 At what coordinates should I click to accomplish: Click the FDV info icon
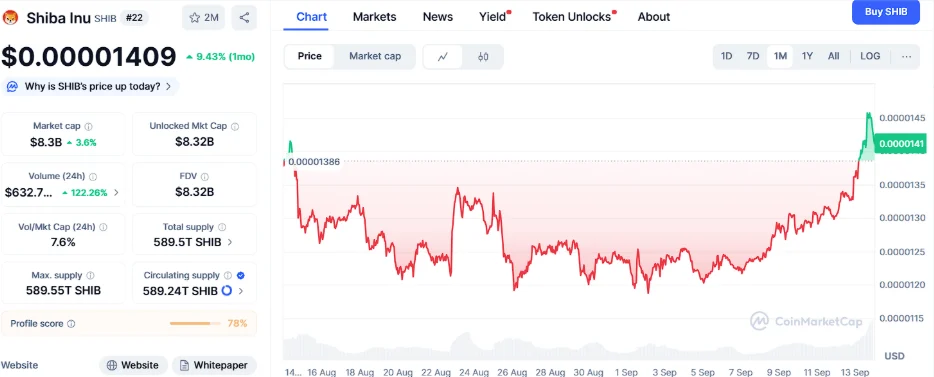[x=205, y=176]
